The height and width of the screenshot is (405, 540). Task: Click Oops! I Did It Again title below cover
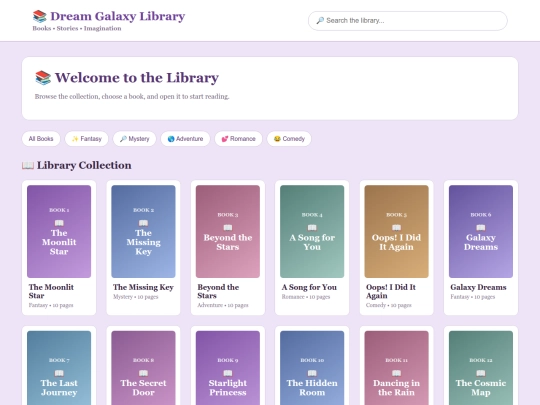(x=391, y=291)
